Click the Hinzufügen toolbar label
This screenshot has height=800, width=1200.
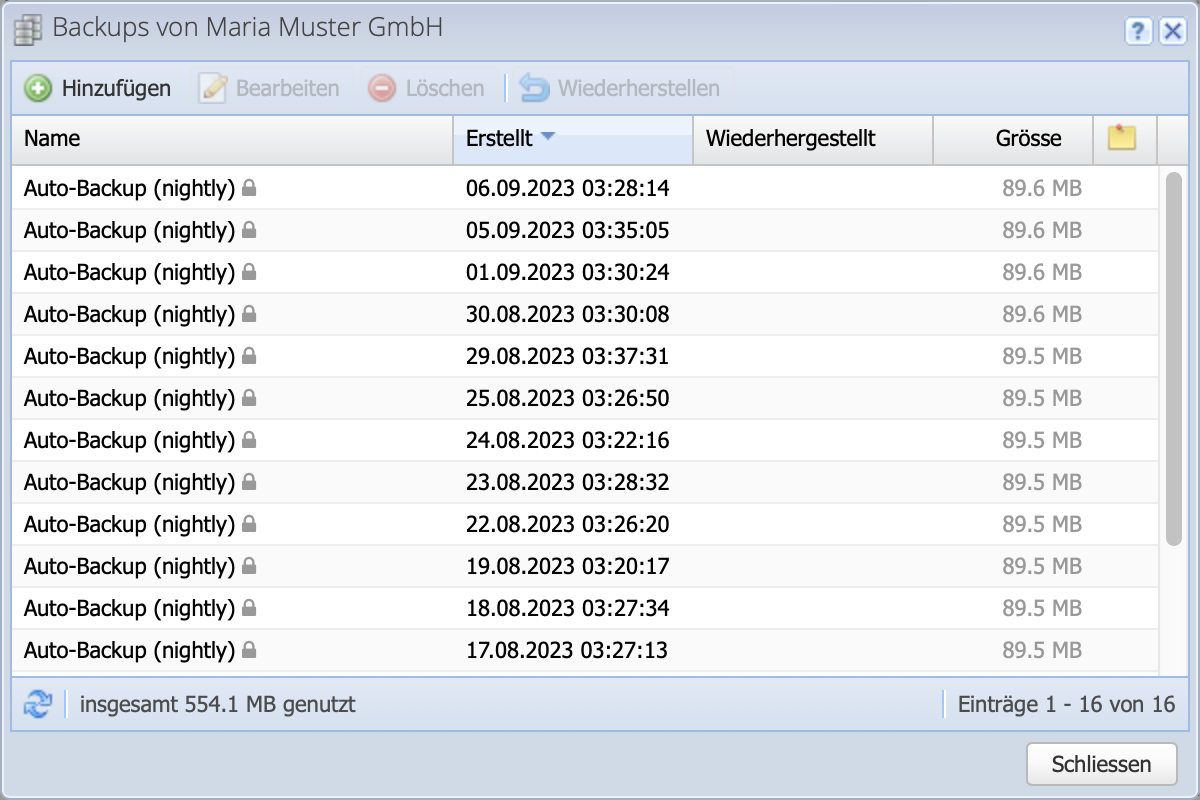116,88
